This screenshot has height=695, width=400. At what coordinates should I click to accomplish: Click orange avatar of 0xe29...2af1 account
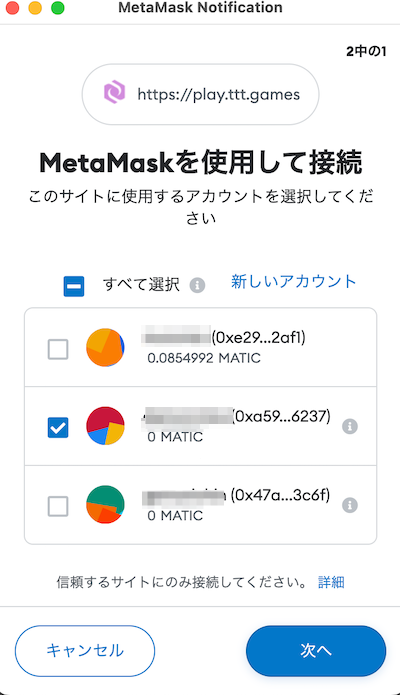click(105, 348)
